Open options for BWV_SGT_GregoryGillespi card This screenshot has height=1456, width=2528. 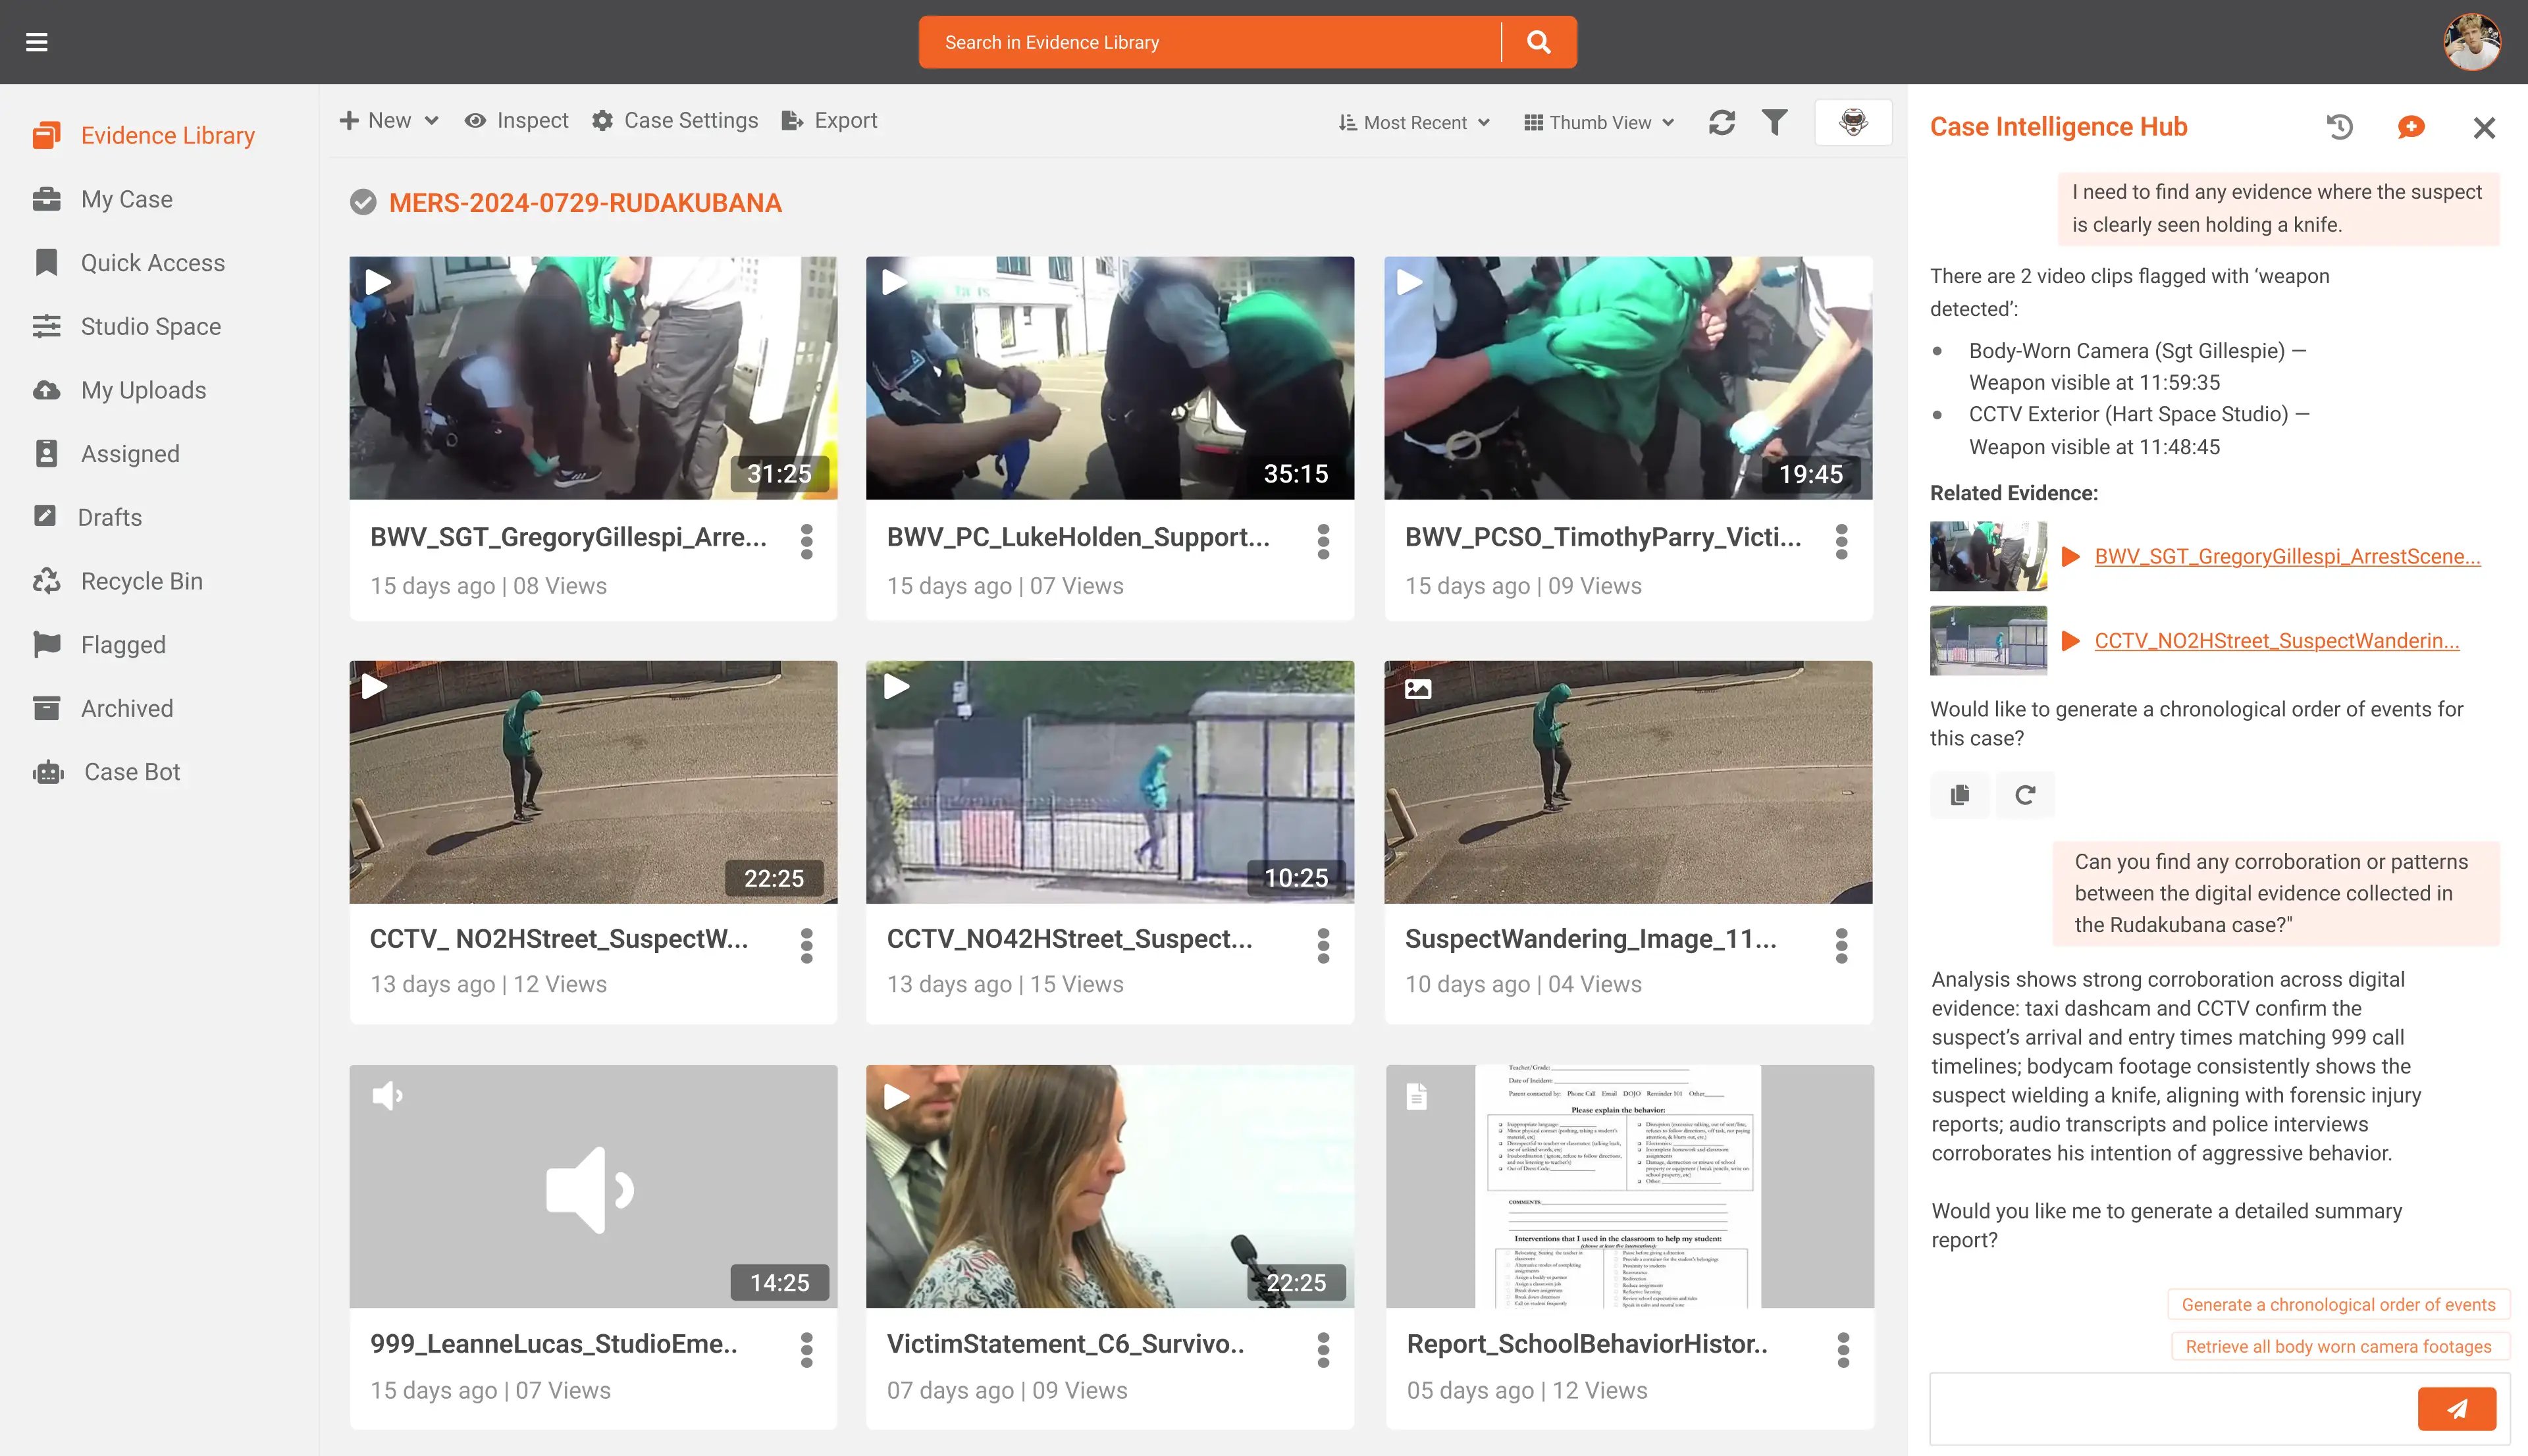[x=807, y=541]
